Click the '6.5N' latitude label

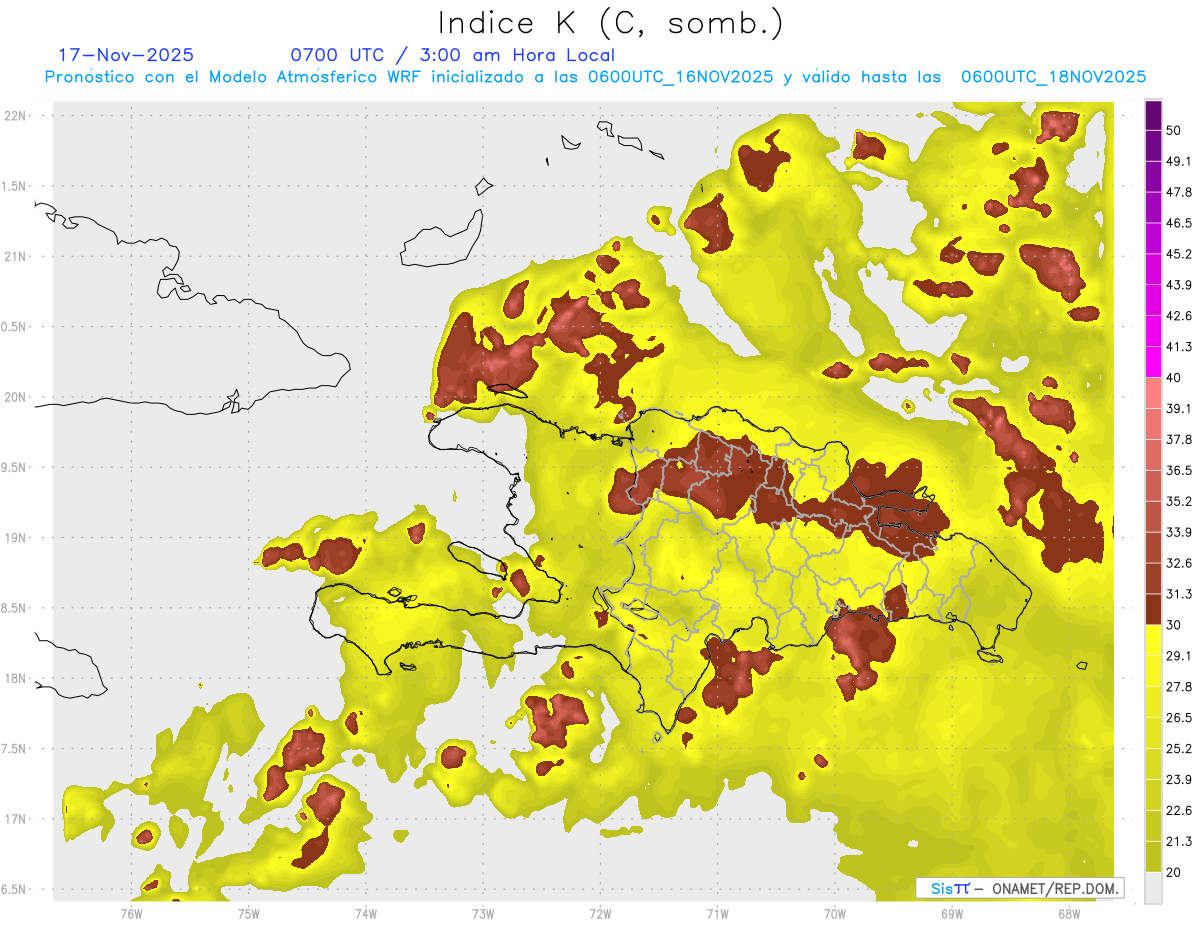[x=13, y=889]
